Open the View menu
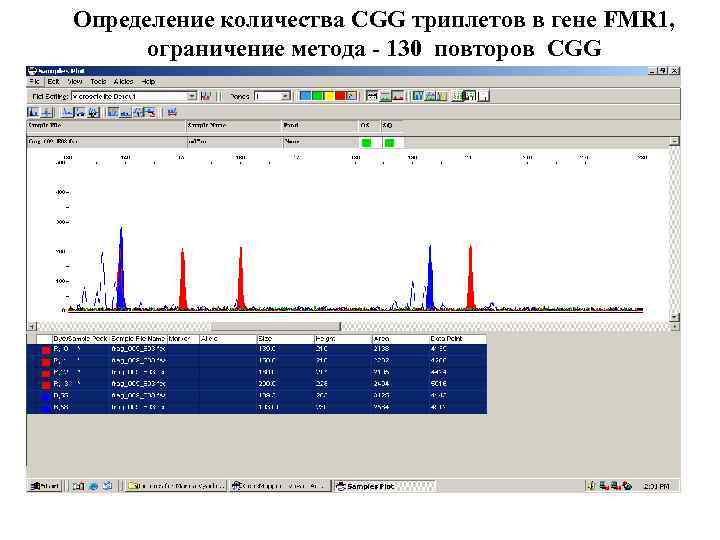 pyautogui.click(x=75, y=81)
